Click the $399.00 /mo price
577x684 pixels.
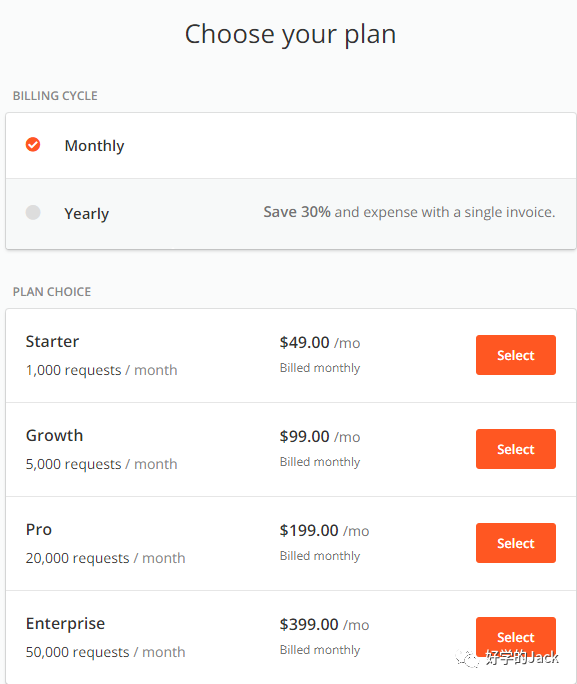click(324, 625)
